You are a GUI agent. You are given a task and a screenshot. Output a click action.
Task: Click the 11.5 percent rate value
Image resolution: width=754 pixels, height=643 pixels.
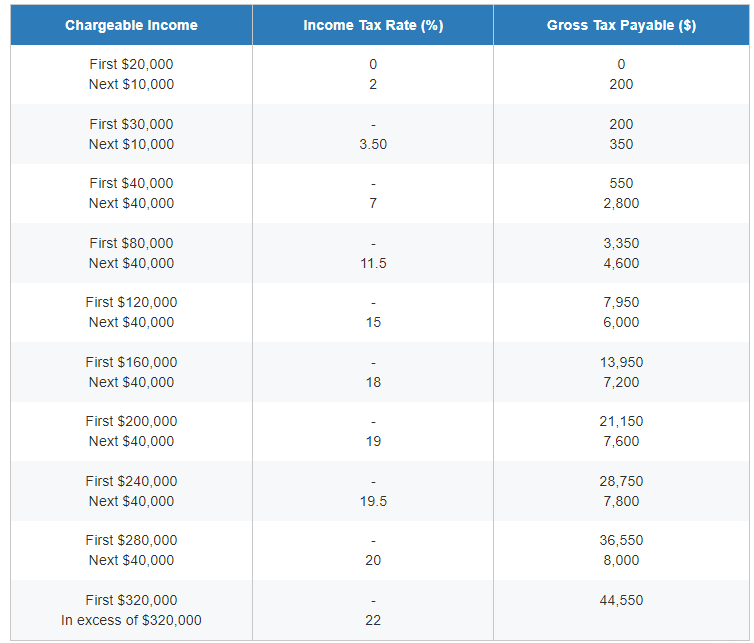(x=373, y=263)
